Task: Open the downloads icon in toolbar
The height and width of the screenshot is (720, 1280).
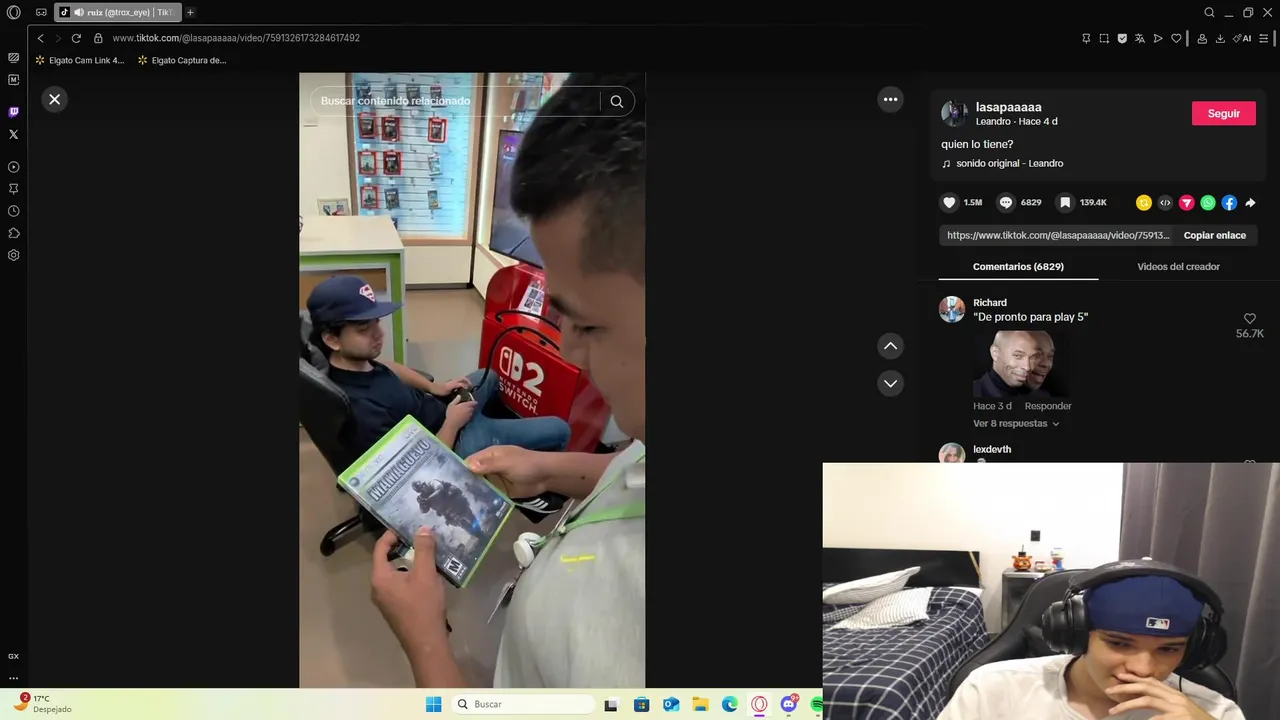Action: [1220, 38]
